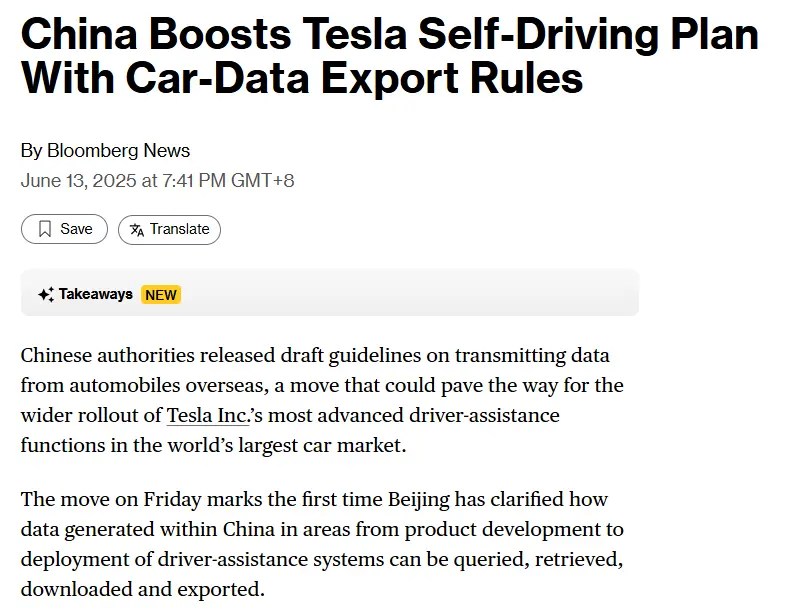Expand the Takeaways summary panel
792x609 pixels.
pos(330,293)
